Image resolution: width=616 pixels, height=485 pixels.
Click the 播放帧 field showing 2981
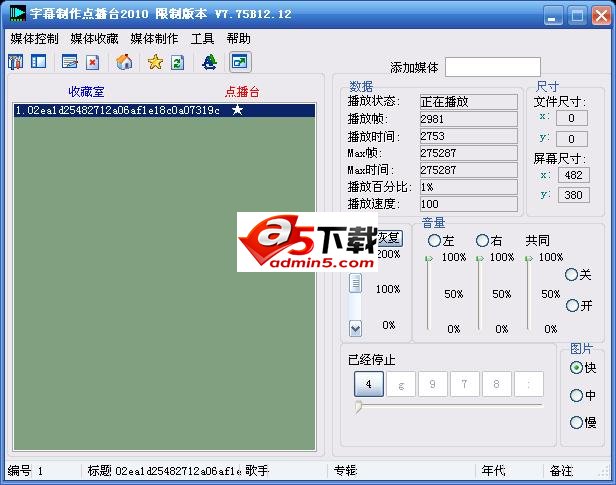pyautogui.click(x=469, y=119)
